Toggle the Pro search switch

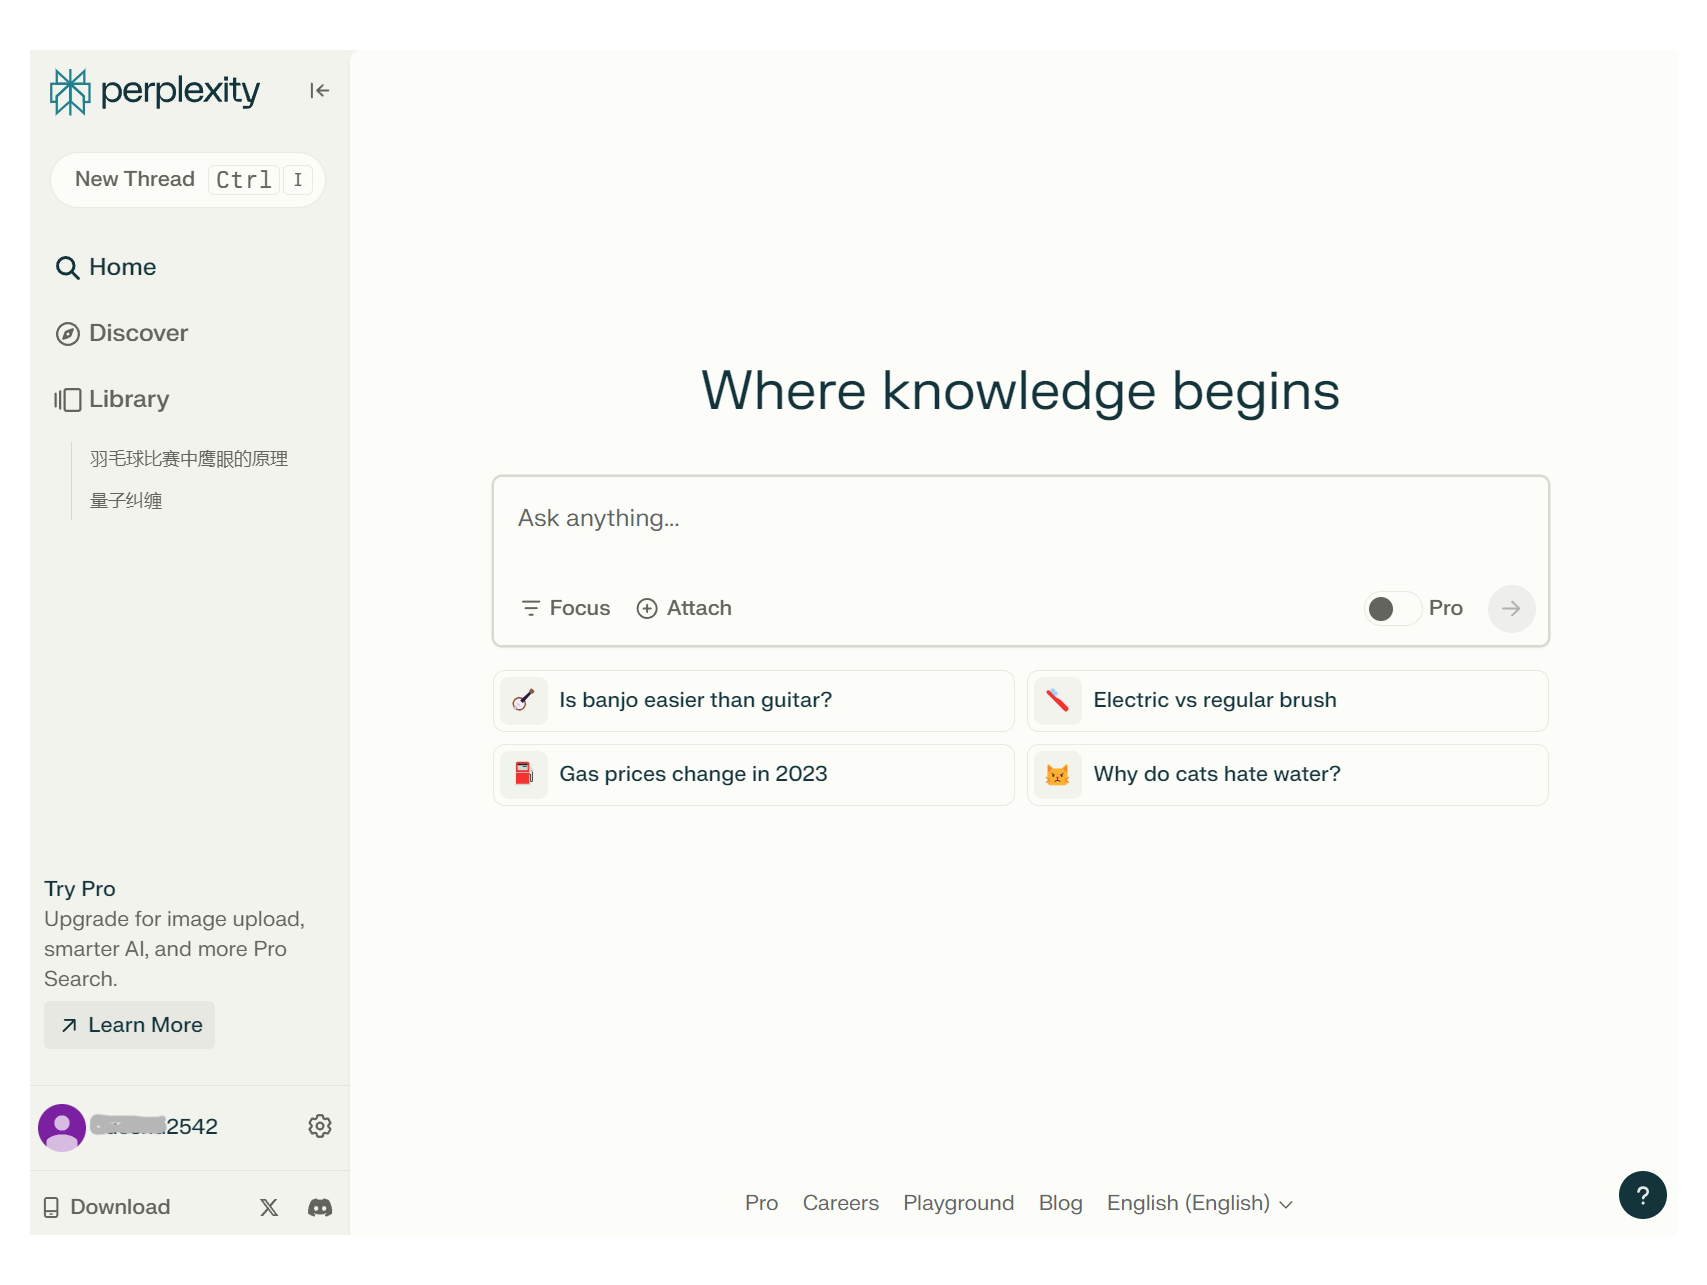[1393, 609]
